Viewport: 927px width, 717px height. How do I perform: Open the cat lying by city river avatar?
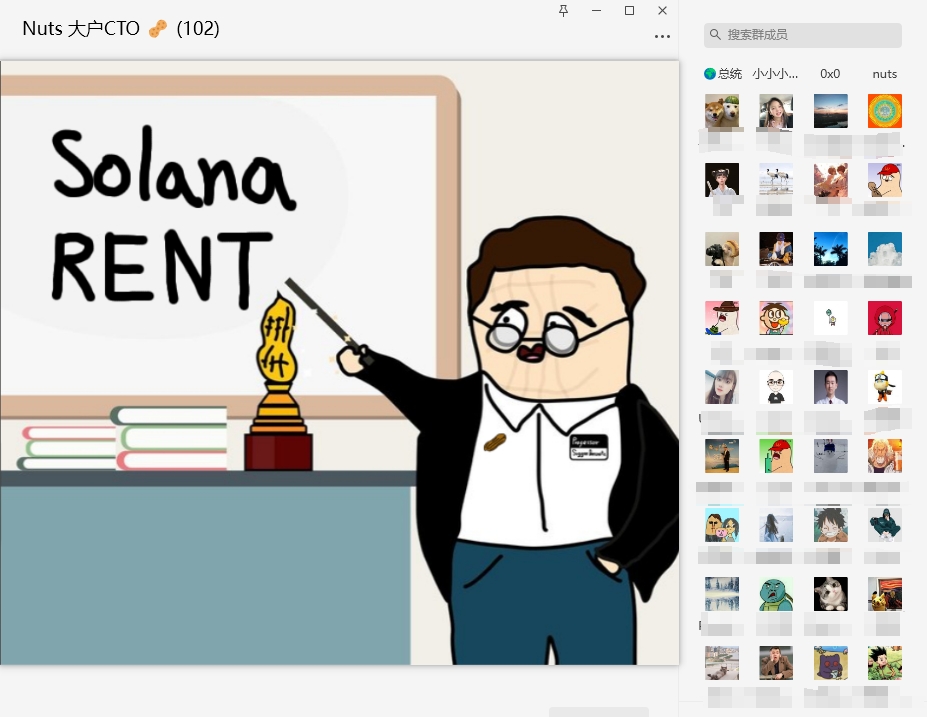(x=722, y=663)
